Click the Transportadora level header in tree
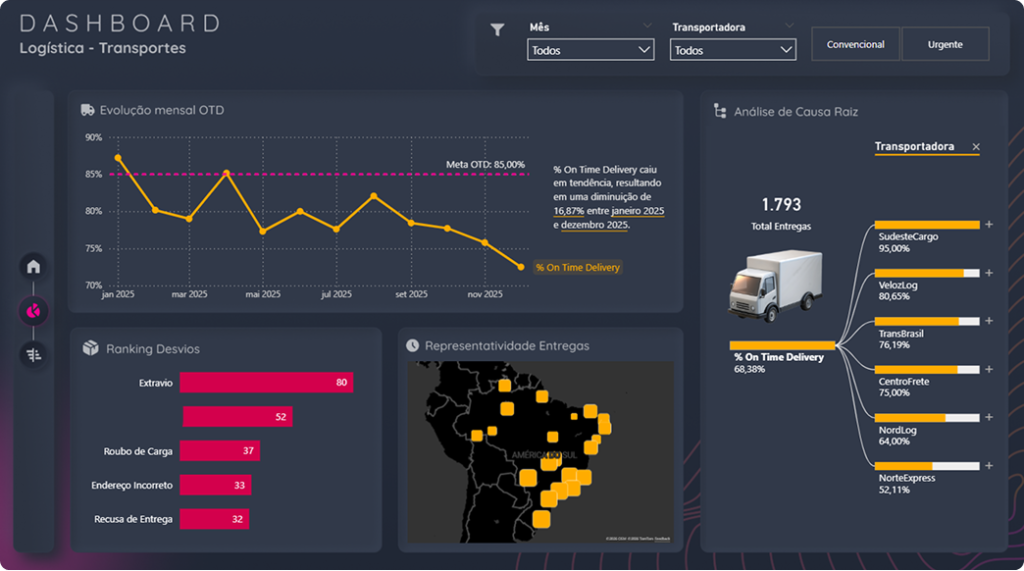 pos(914,146)
